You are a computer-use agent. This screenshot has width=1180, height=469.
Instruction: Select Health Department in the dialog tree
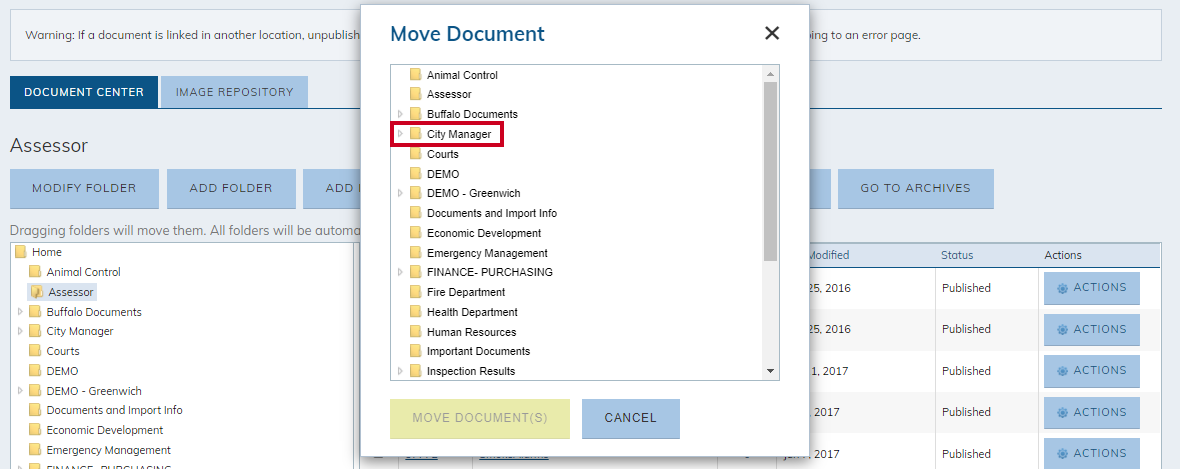472,312
